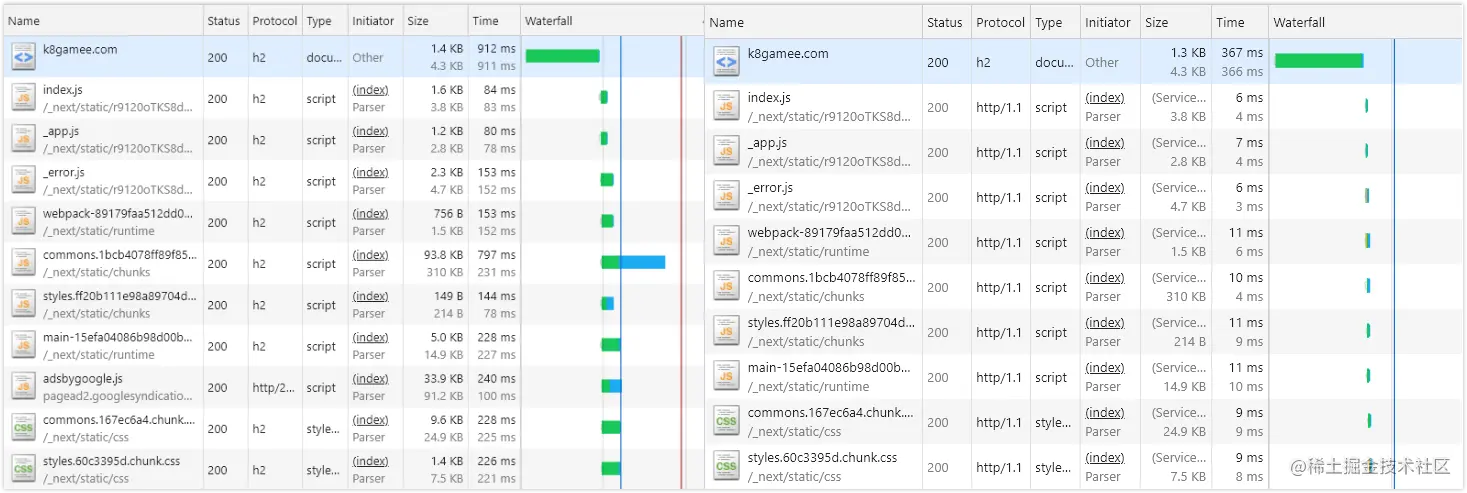
Task: Click adsbygoogle.js waterfall bar
Action: [x=611, y=386]
